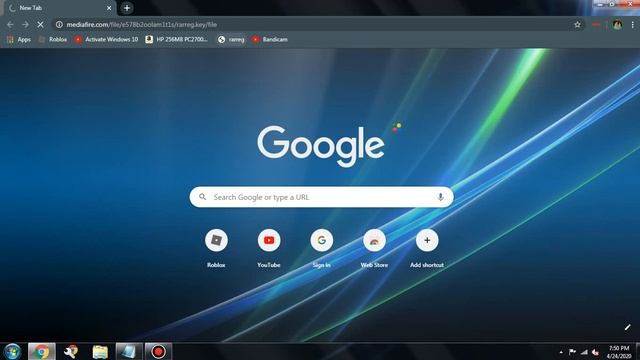This screenshot has height=360, width=640.
Task: Click the browser back arrow
Action: pos(10,24)
